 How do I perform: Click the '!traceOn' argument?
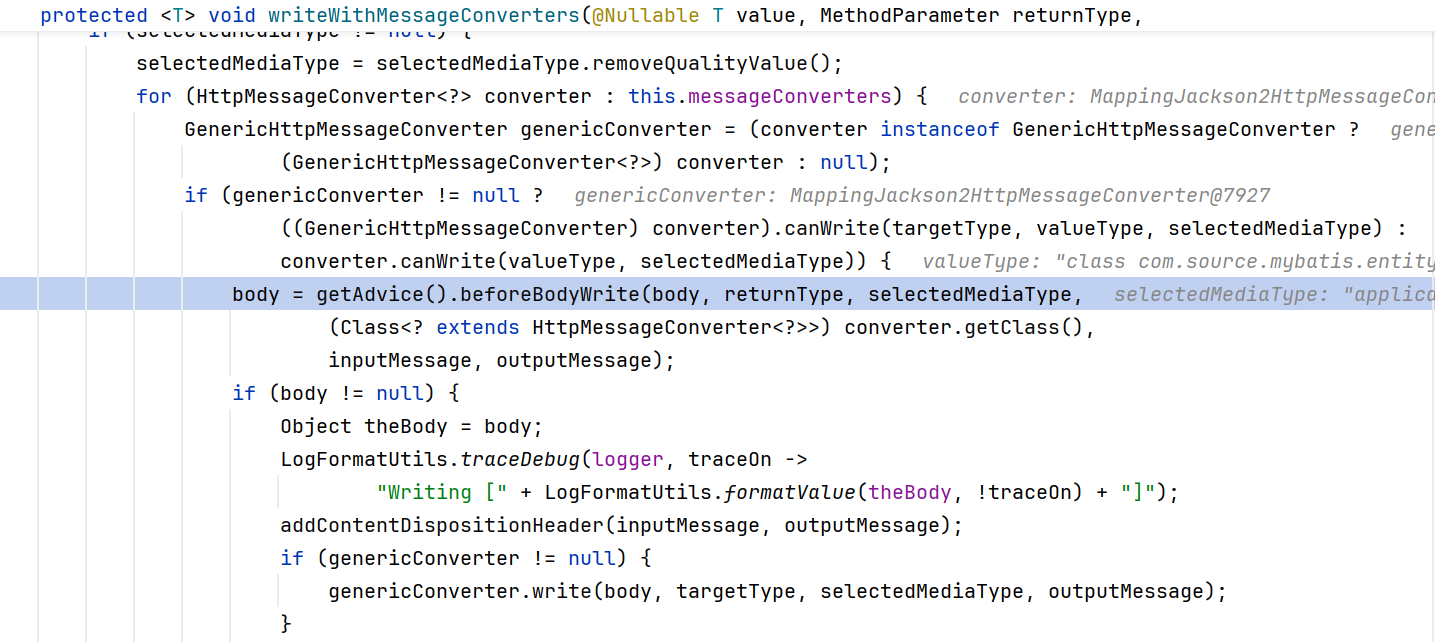coord(1024,492)
